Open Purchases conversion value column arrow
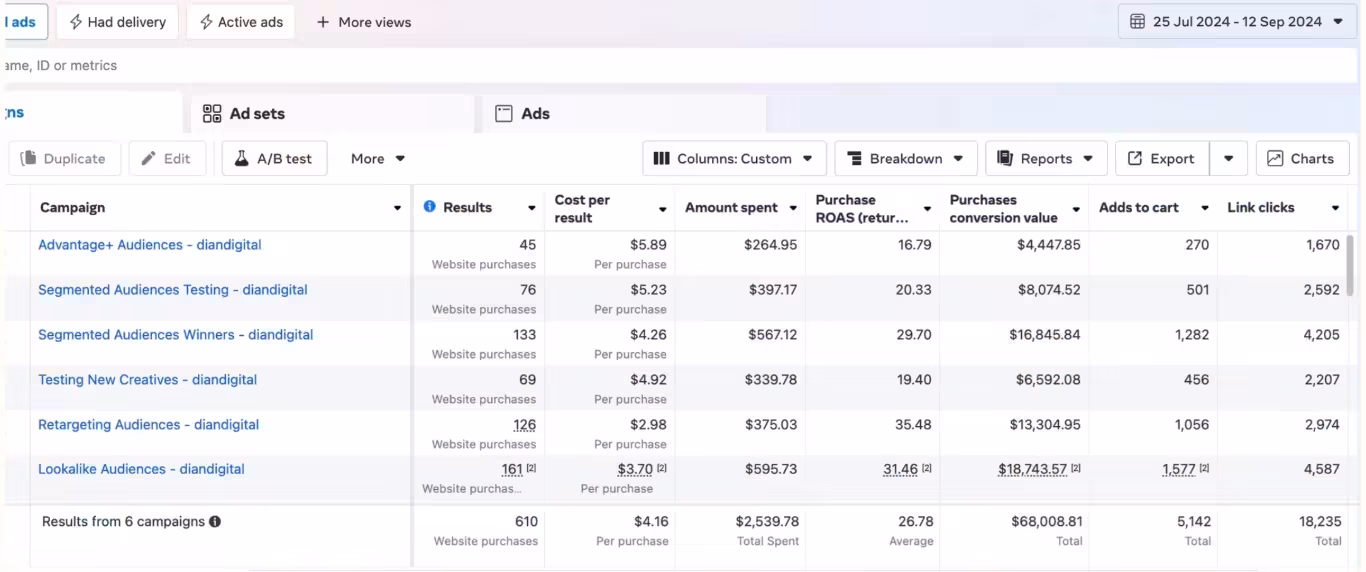Viewport: 1366px width, 572px height. pyautogui.click(x=1076, y=208)
